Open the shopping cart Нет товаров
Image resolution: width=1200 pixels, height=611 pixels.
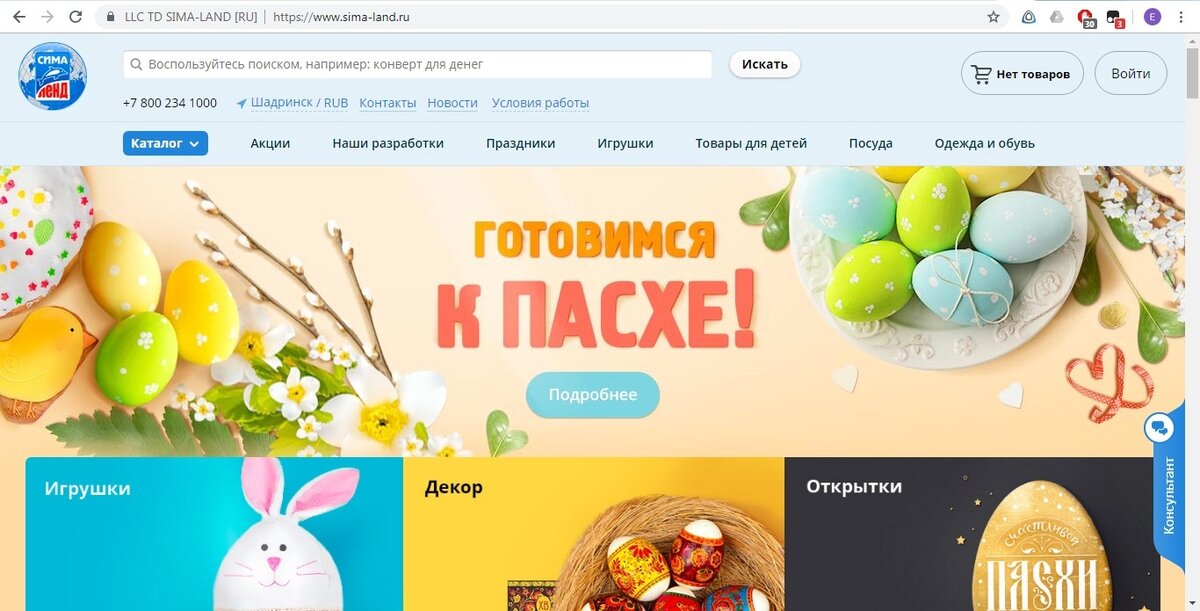(x=1022, y=74)
